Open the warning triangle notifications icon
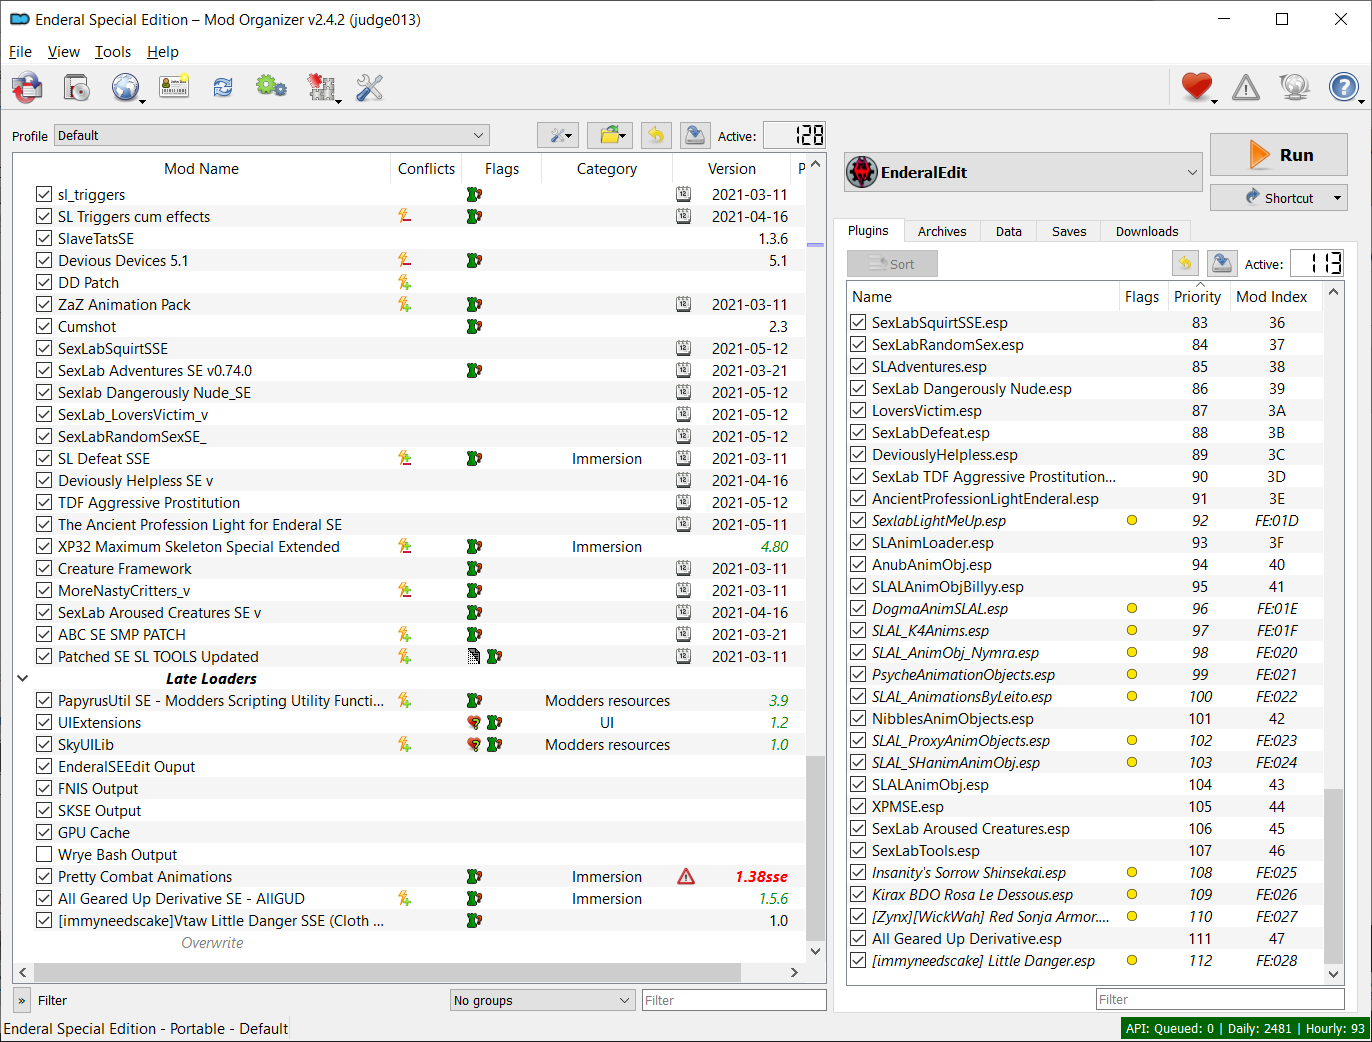1372x1042 pixels. click(x=1246, y=88)
